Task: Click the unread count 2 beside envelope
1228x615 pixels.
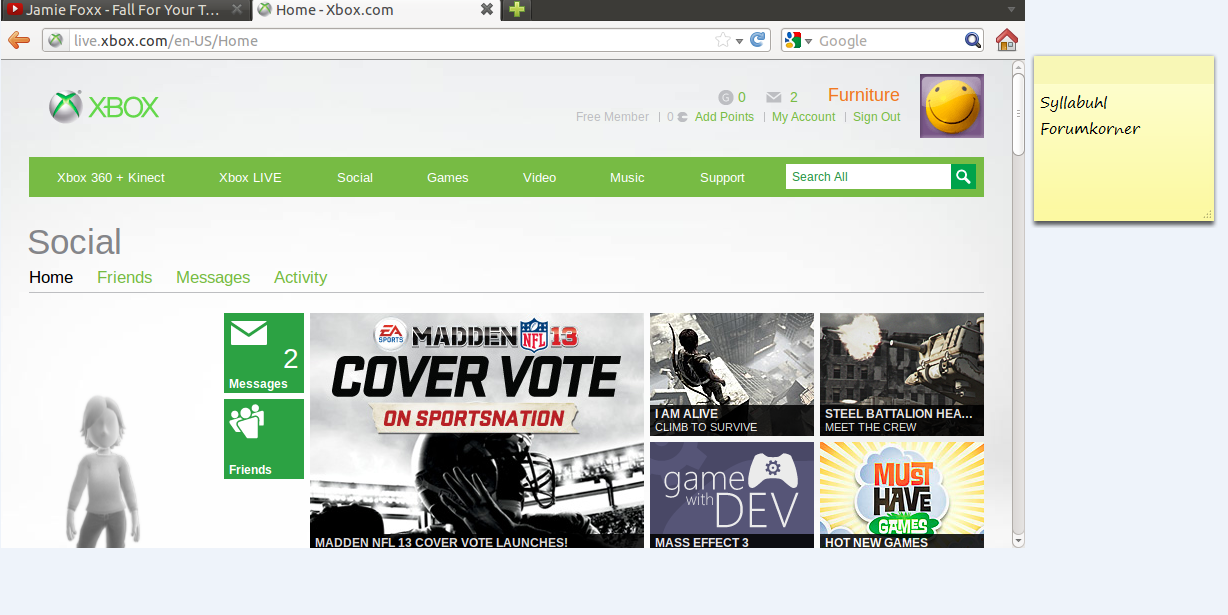Action: [794, 97]
